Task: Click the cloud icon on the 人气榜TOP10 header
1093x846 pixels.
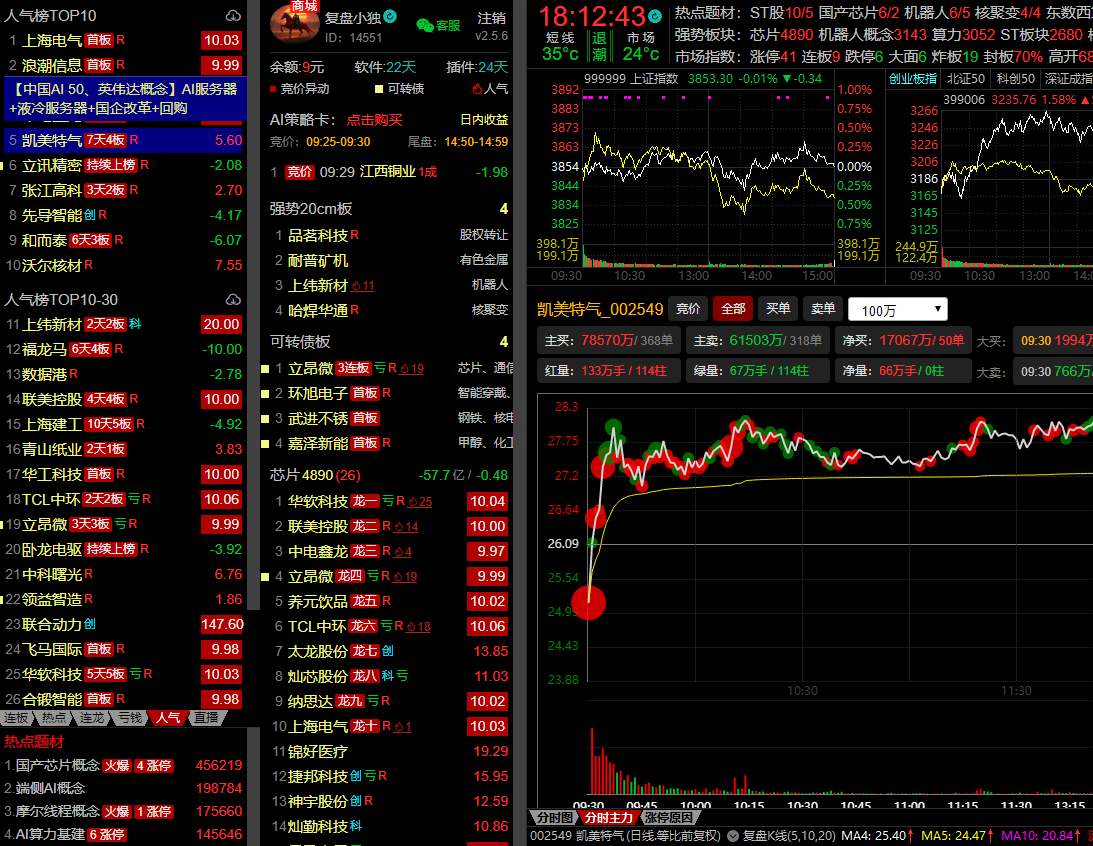Action: [234, 15]
